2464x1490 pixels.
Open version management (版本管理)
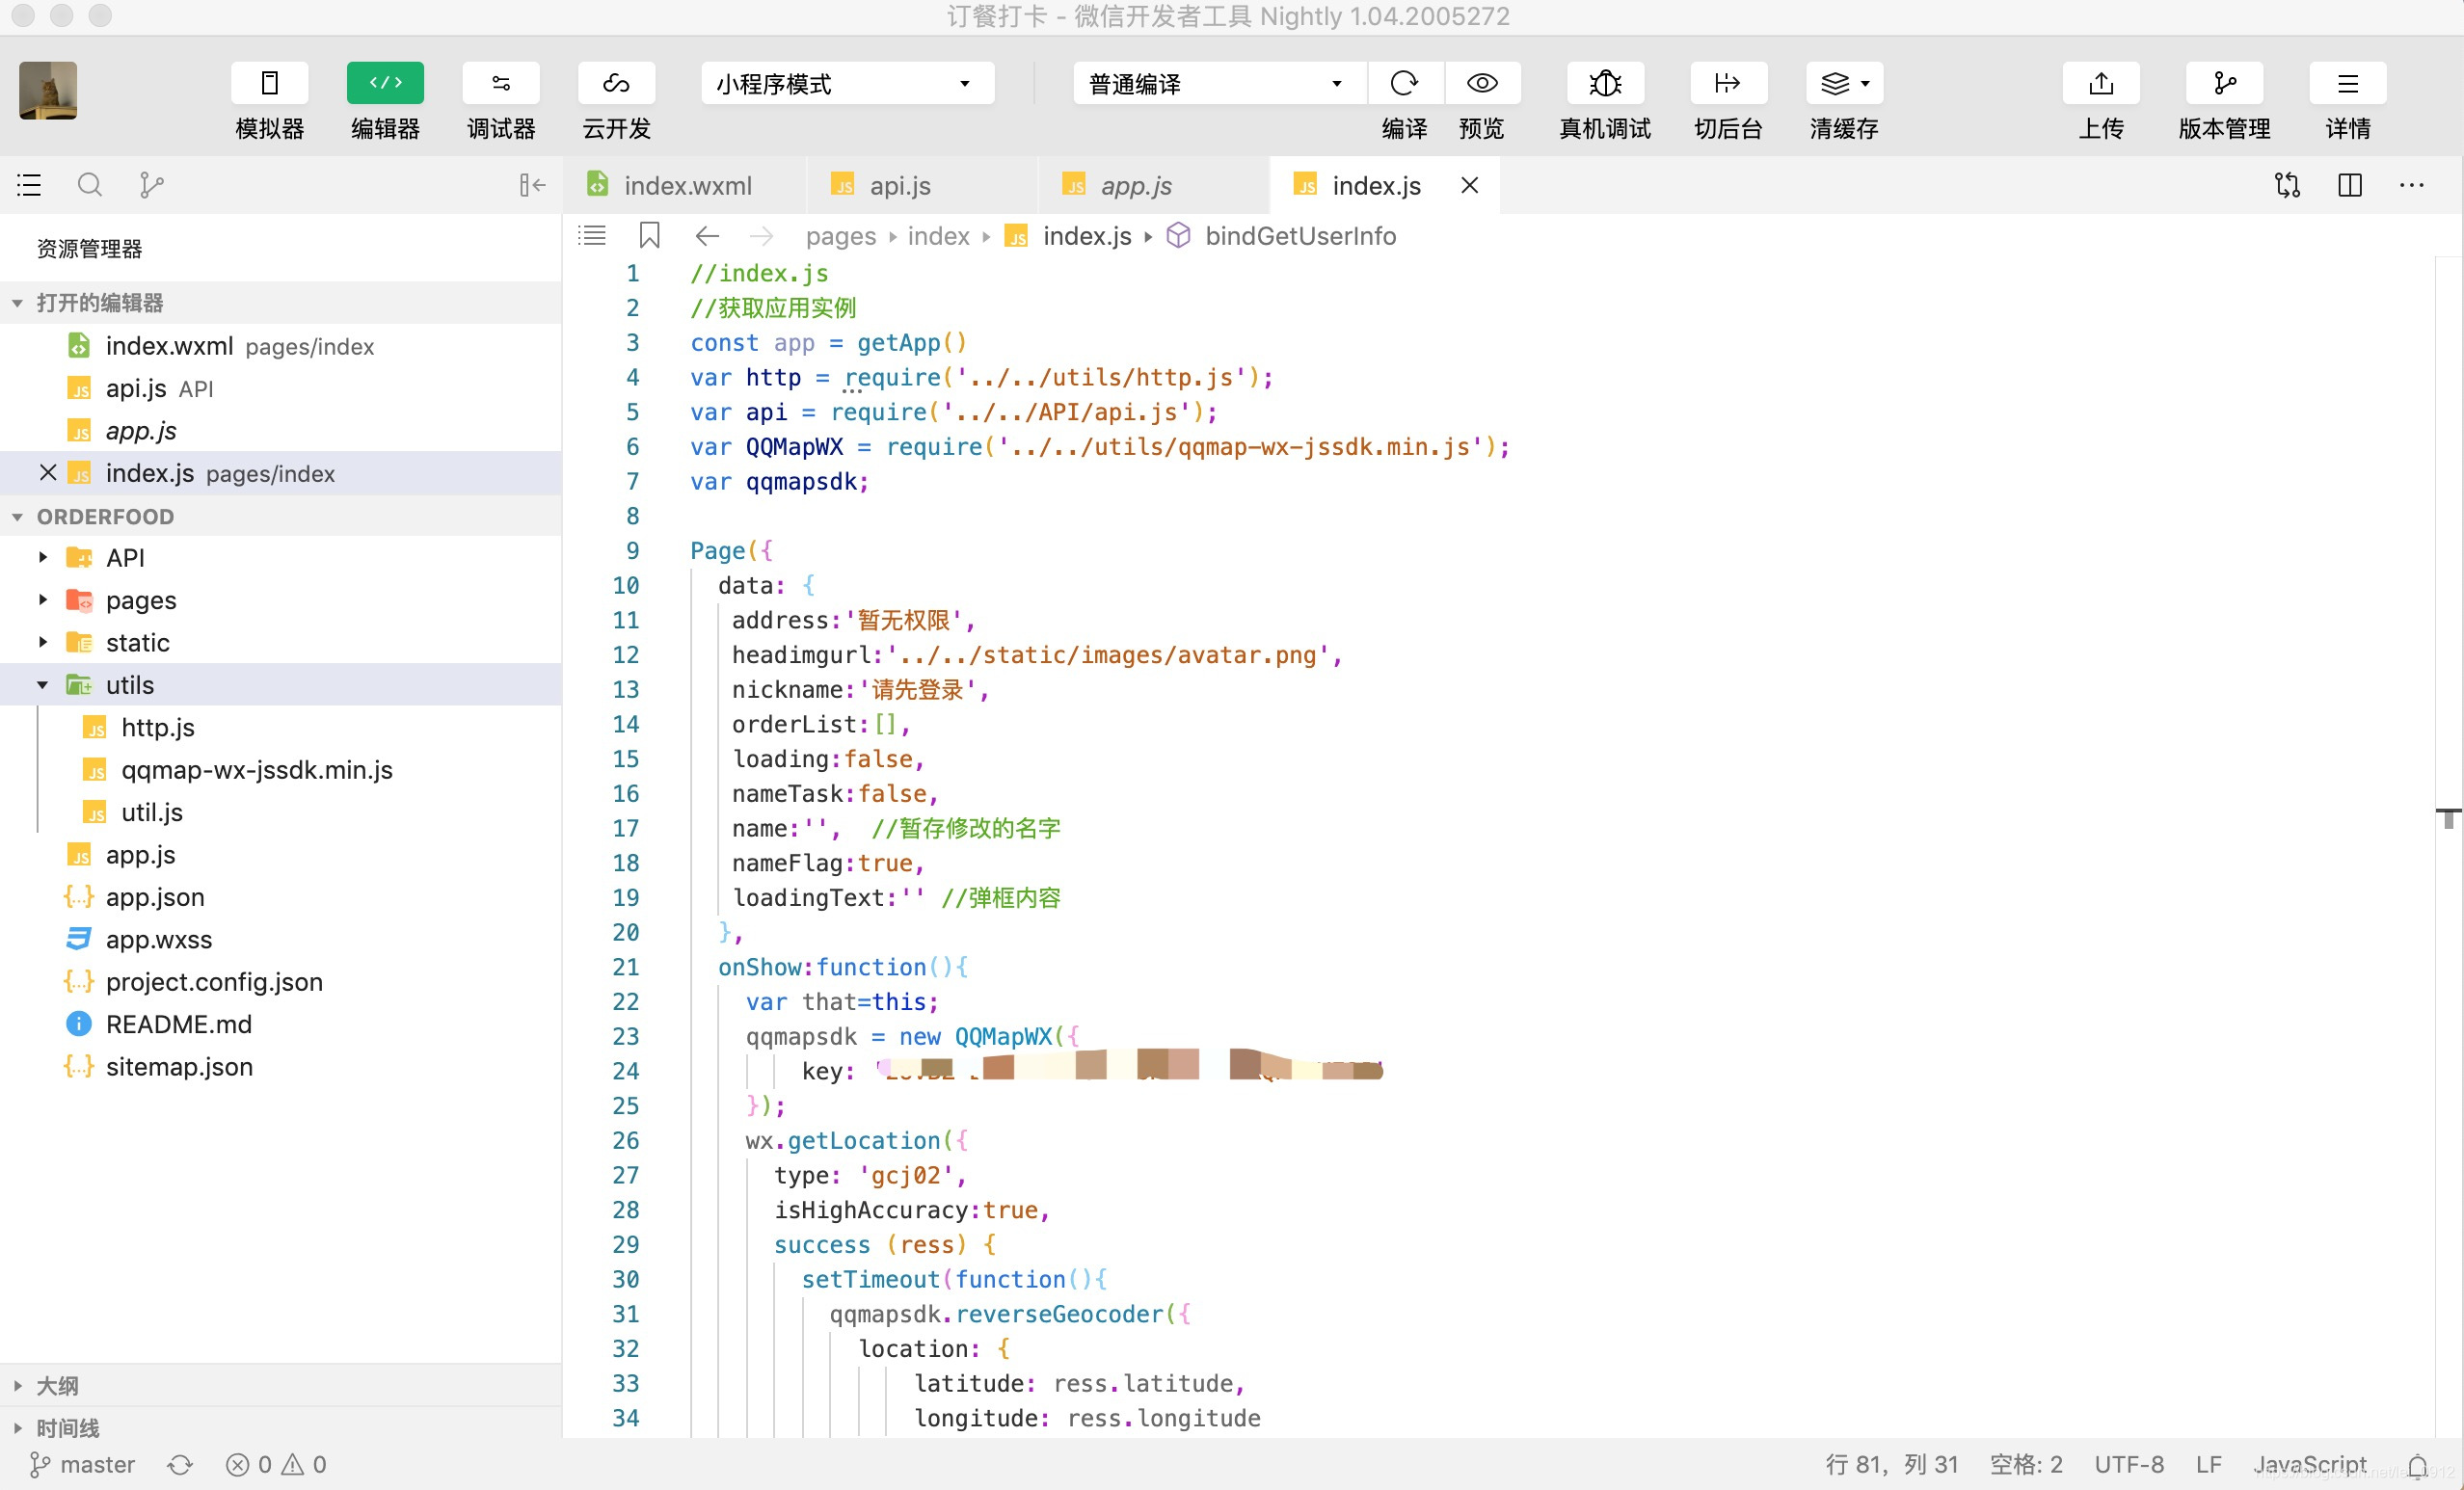tap(2224, 83)
